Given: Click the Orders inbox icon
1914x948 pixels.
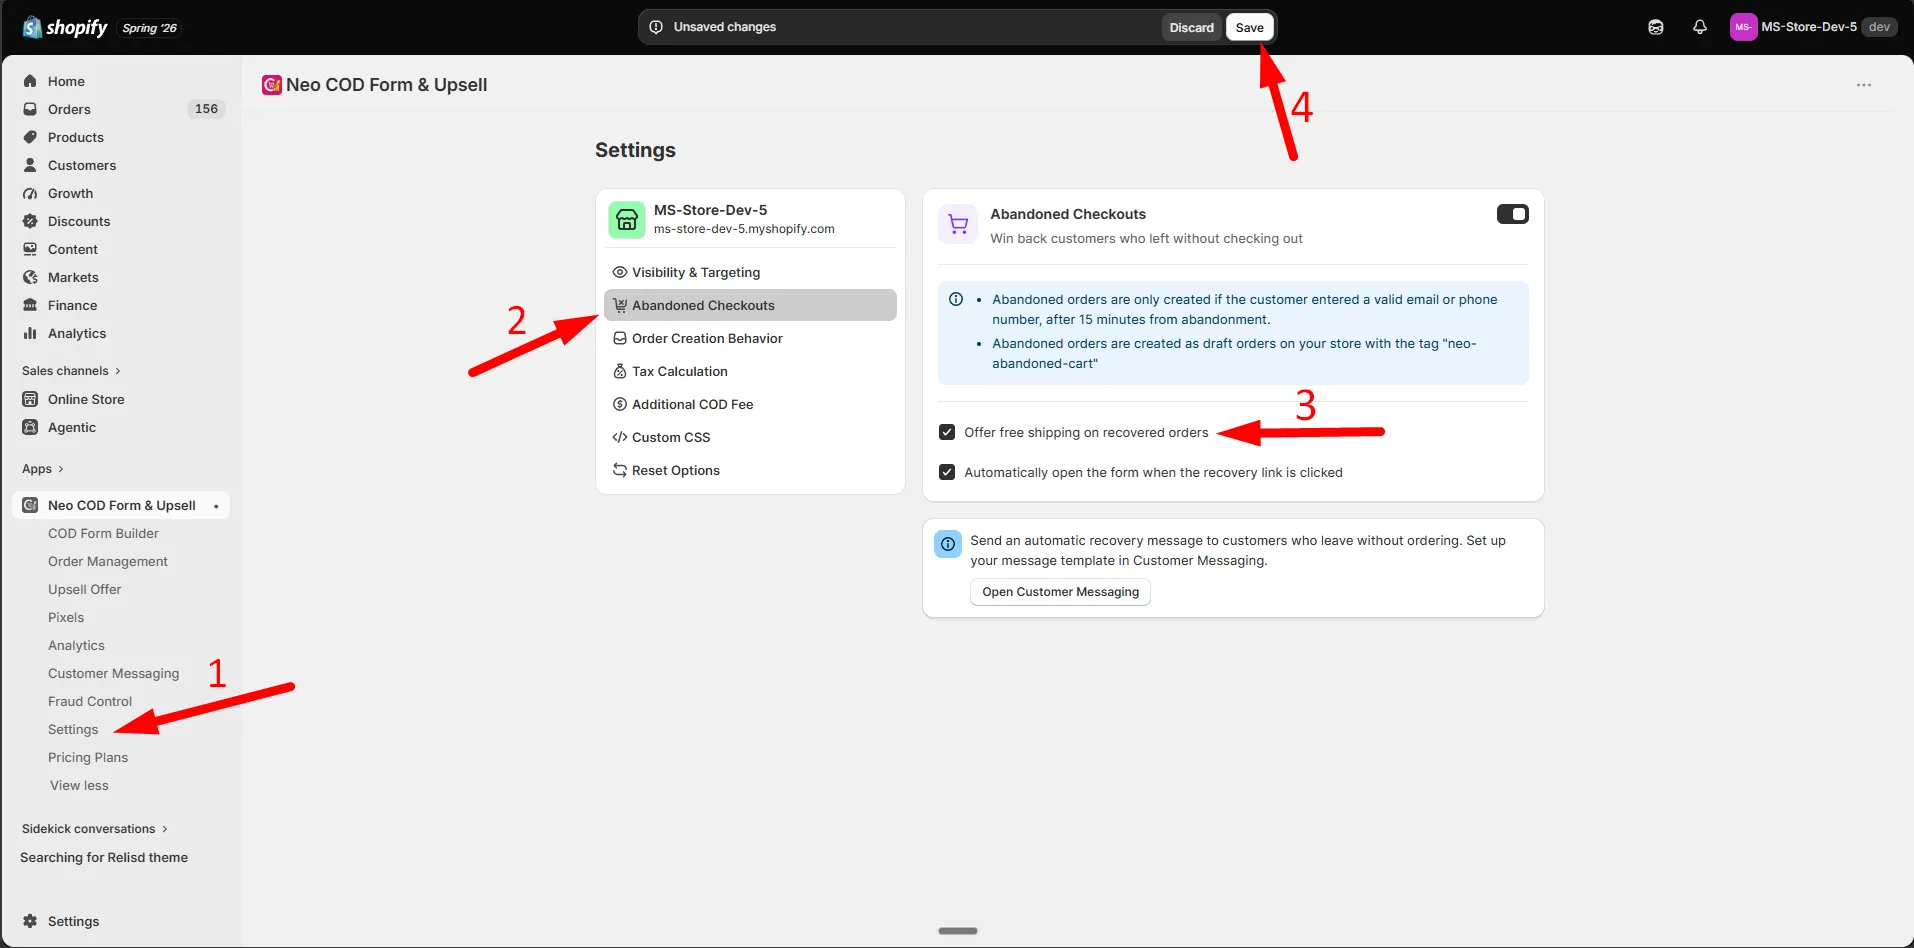Looking at the screenshot, I should [x=30, y=109].
